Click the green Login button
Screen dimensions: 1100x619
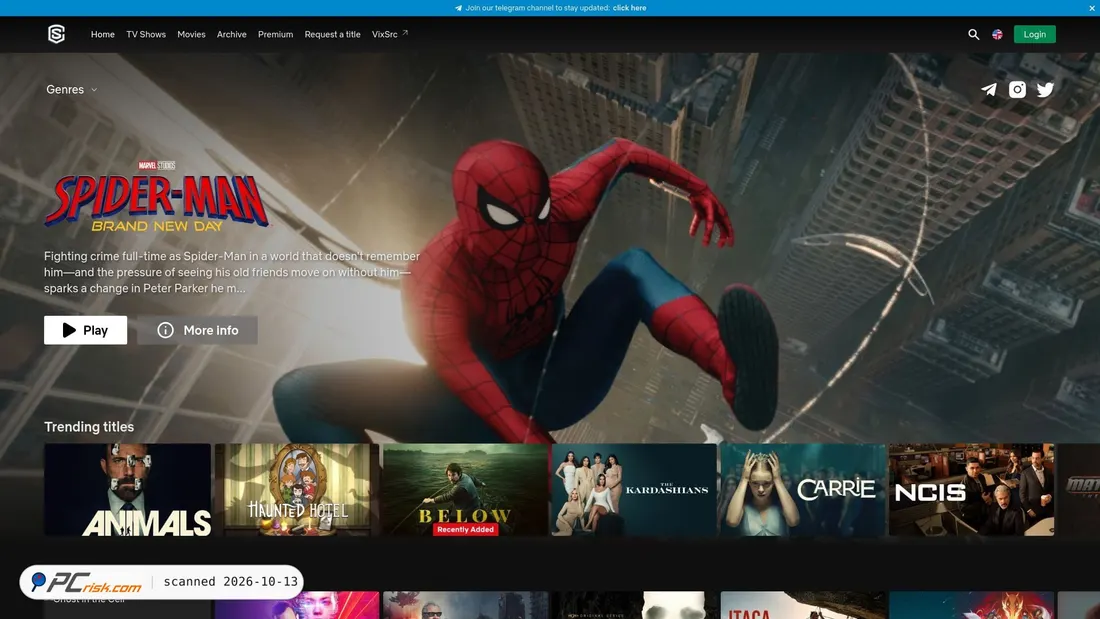(1034, 34)
